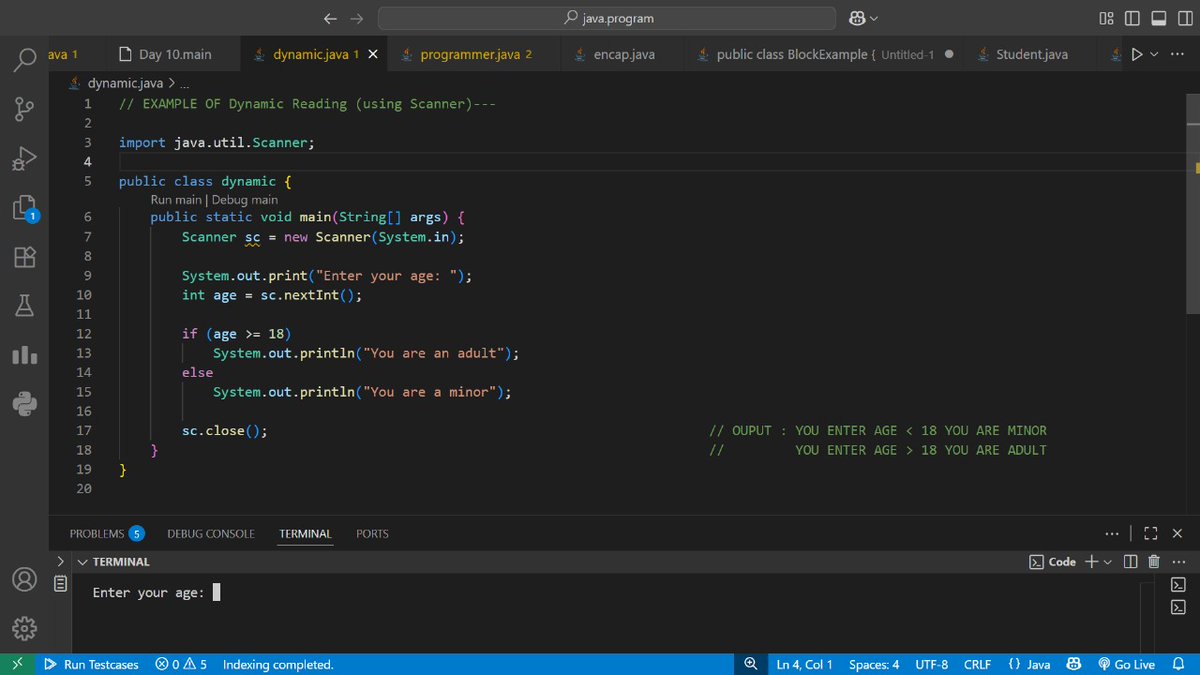
Task: Open terminal More Actions ellipsis
Action: pos(1177,562)
